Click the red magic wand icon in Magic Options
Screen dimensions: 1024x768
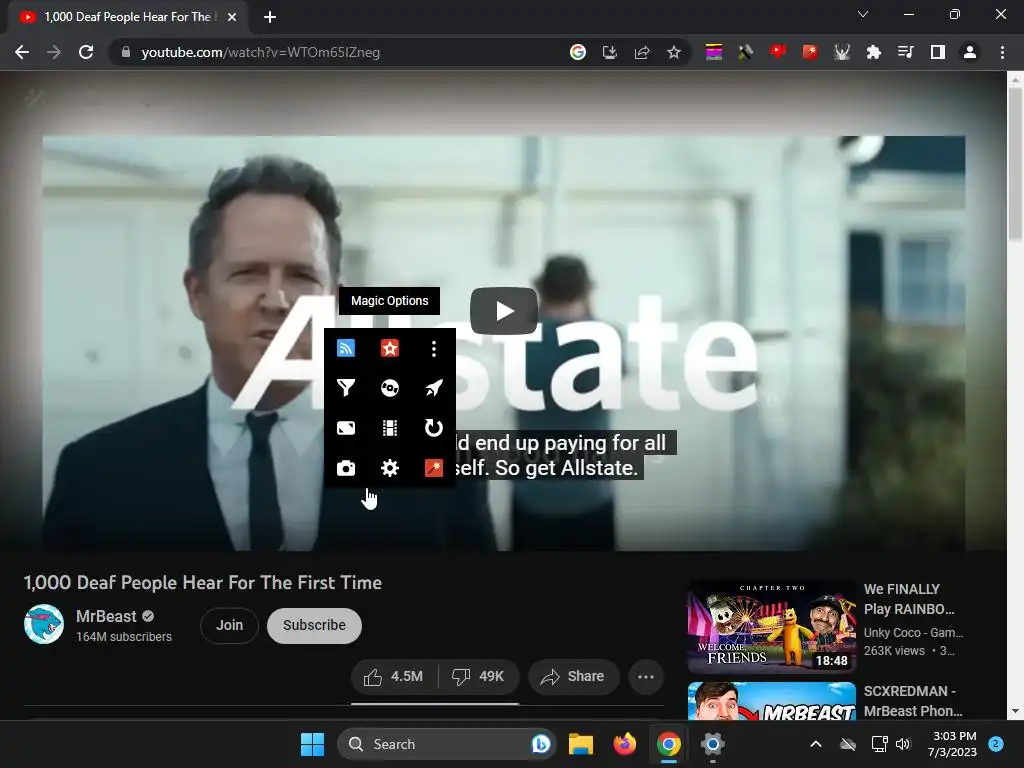click(x=434, y=468)
